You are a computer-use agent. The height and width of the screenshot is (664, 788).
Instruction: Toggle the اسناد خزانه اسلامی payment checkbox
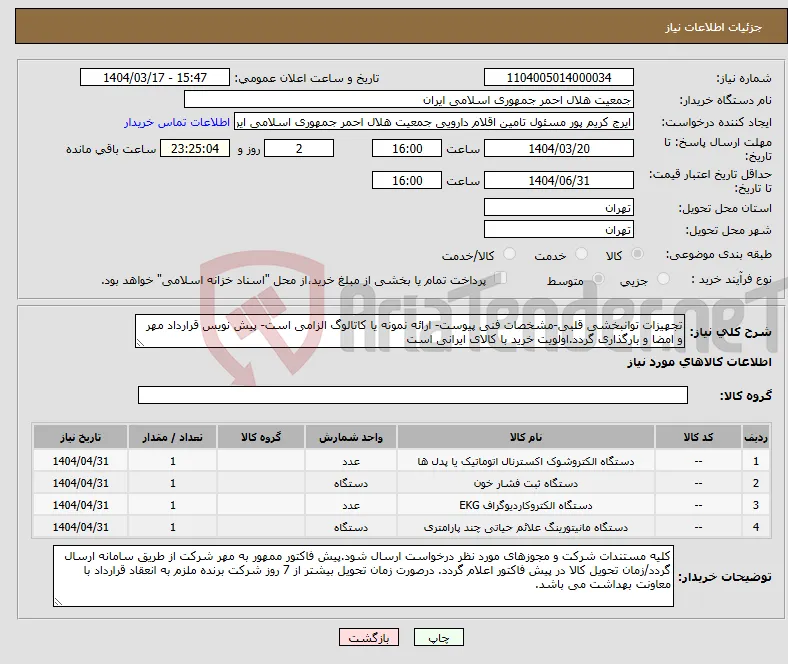[x=500, y=277]
